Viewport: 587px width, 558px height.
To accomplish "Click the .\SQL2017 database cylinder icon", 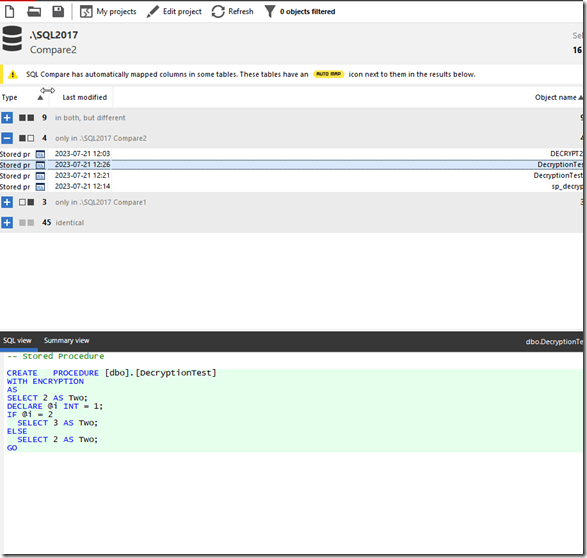I will tap(12, 39).
